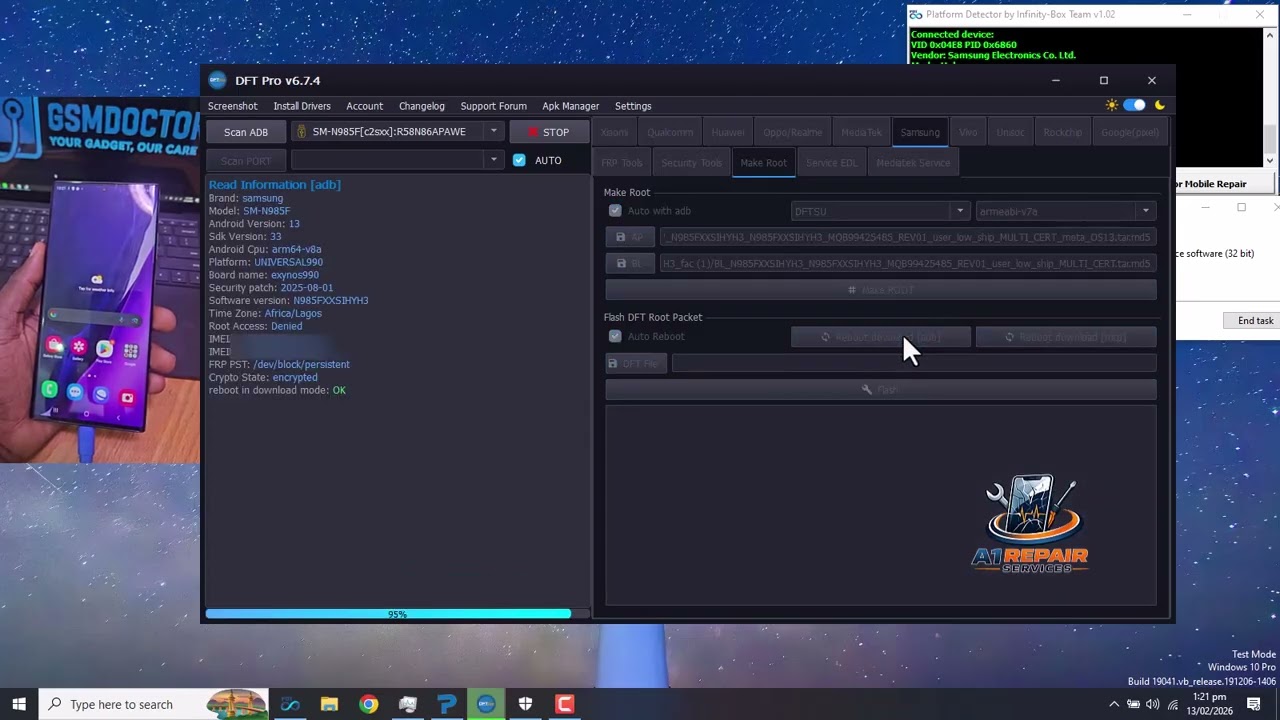Open Chrome from the taskbar
Screen dimensions: 1280x720
[369, 704]
